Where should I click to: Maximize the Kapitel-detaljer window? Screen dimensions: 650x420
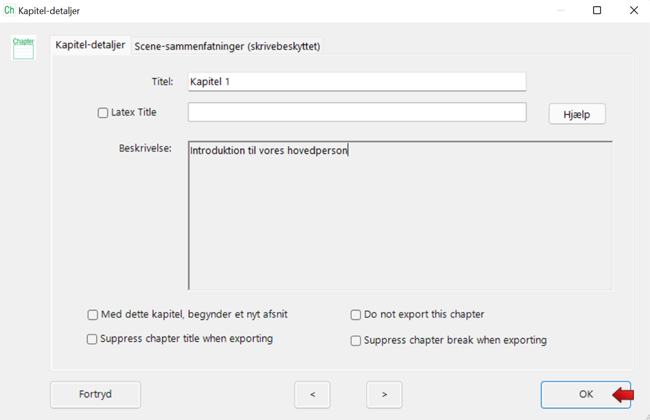[x=597, y=10]
